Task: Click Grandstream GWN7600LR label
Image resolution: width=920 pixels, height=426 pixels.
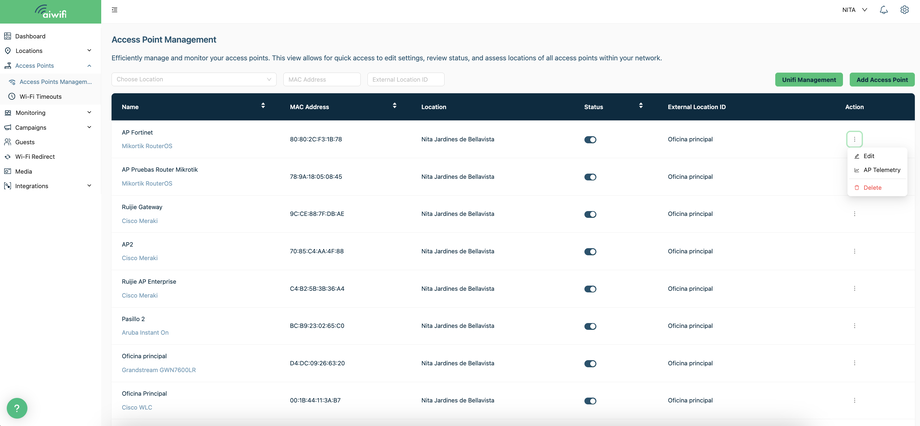Action: tap(157, 370)
